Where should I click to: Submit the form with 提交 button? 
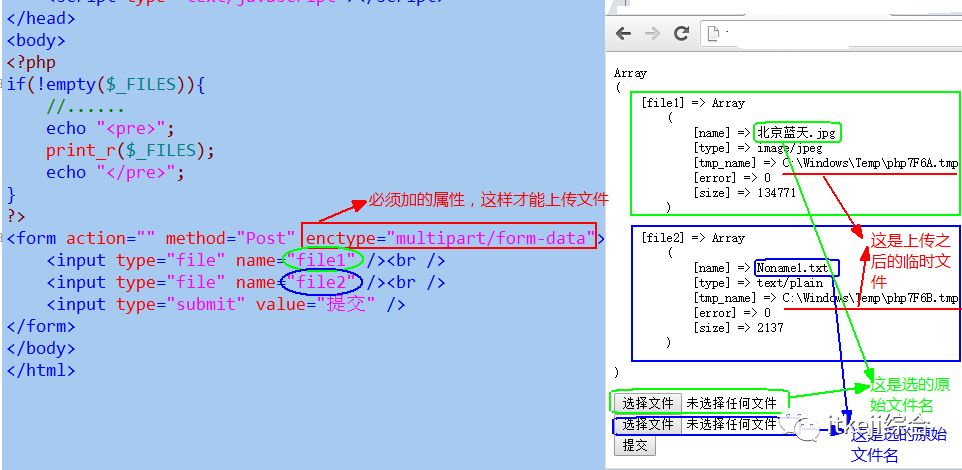point(635,445)
